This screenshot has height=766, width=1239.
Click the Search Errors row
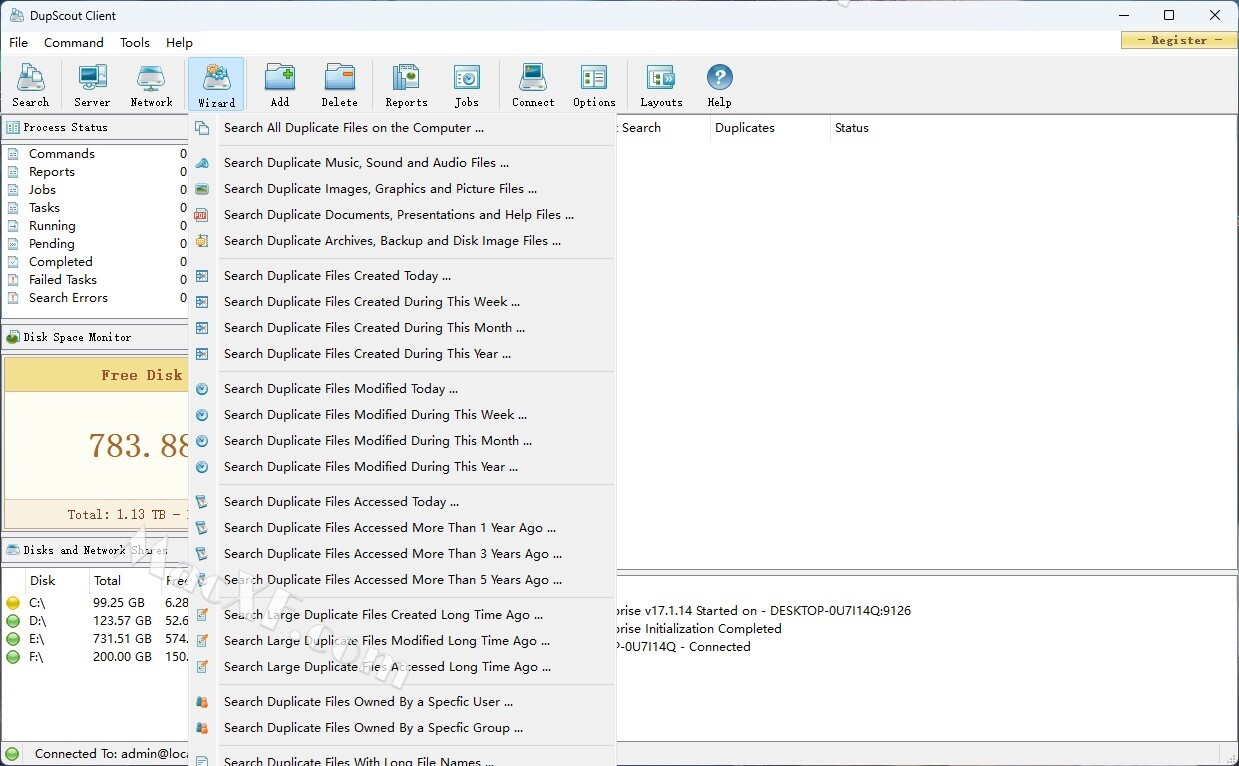click(x=96, y=298)
